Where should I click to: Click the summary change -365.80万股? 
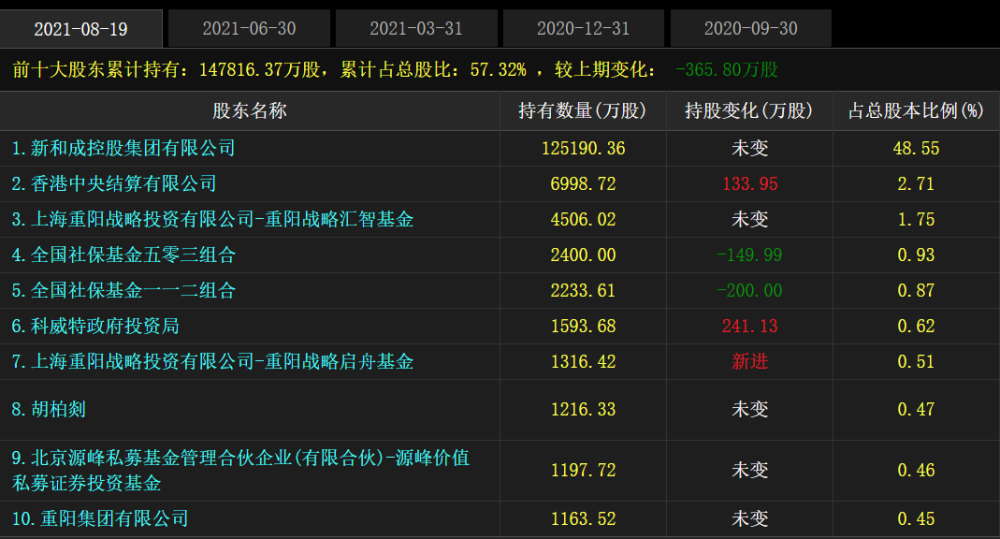(727, 70)
